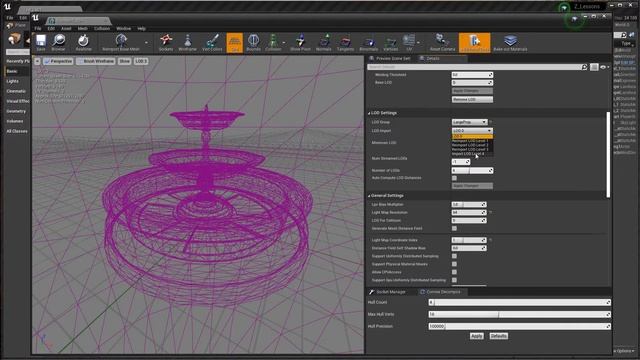The width and height of the screenshot is (640, 360).
Task: Reset the viewport camera
Action: click(442, 42)
